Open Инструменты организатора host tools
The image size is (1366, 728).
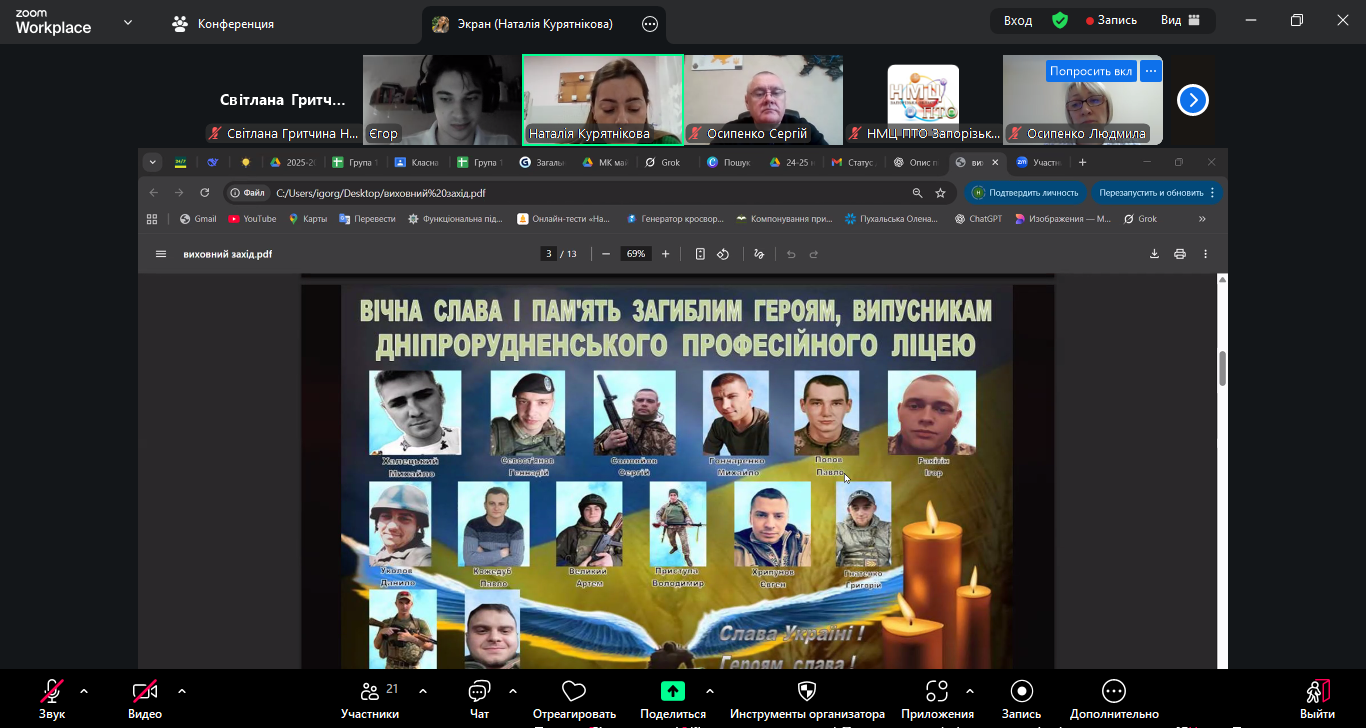807,698
